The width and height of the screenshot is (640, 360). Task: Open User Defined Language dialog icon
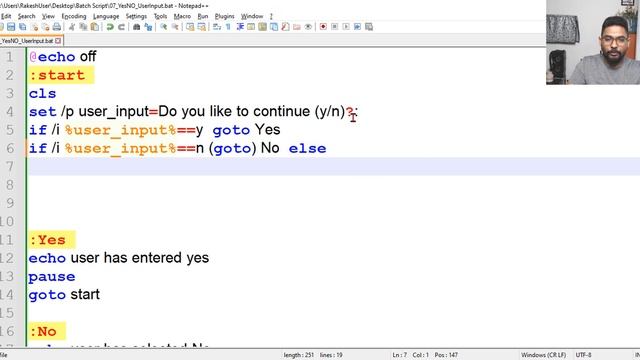[x=251, y=27]
